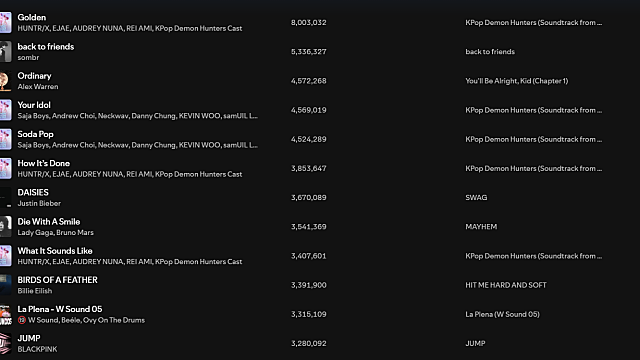Open the MAYHEM album link
Viewport: 640px width, 360px height.
tap(481, 227)
